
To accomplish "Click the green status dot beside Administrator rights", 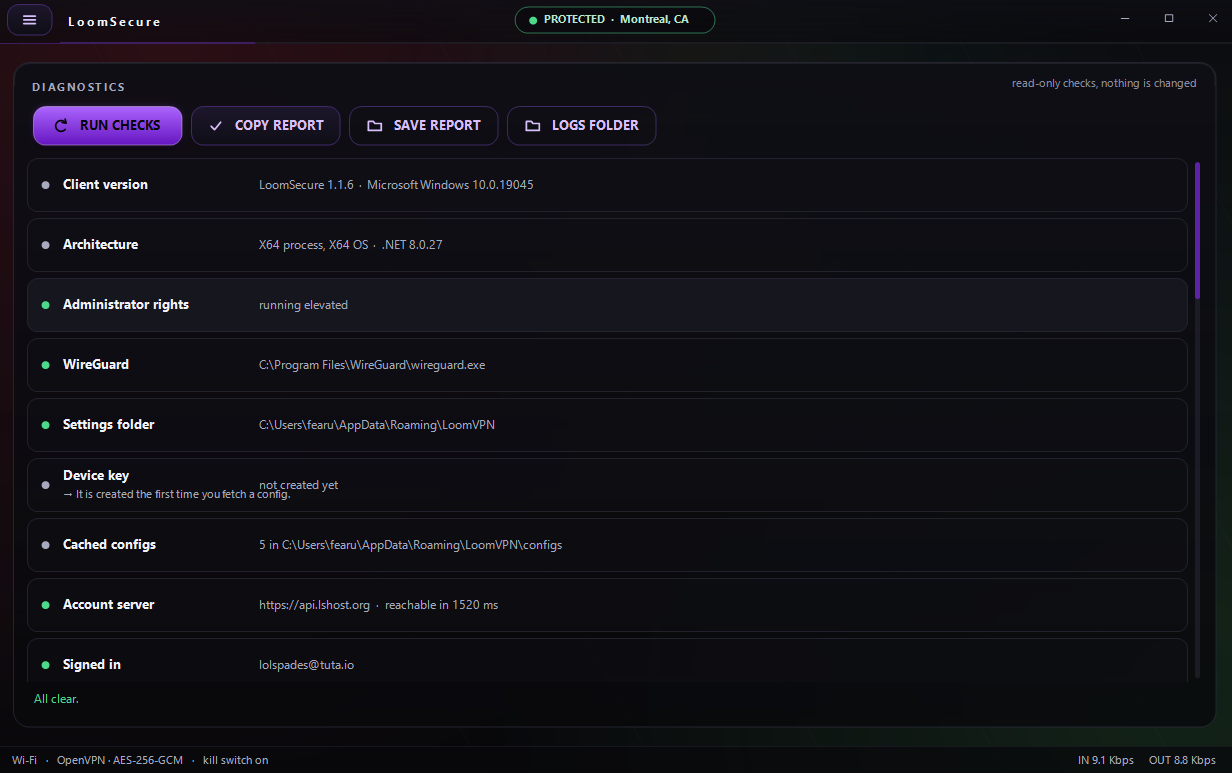I will (45, 305).
